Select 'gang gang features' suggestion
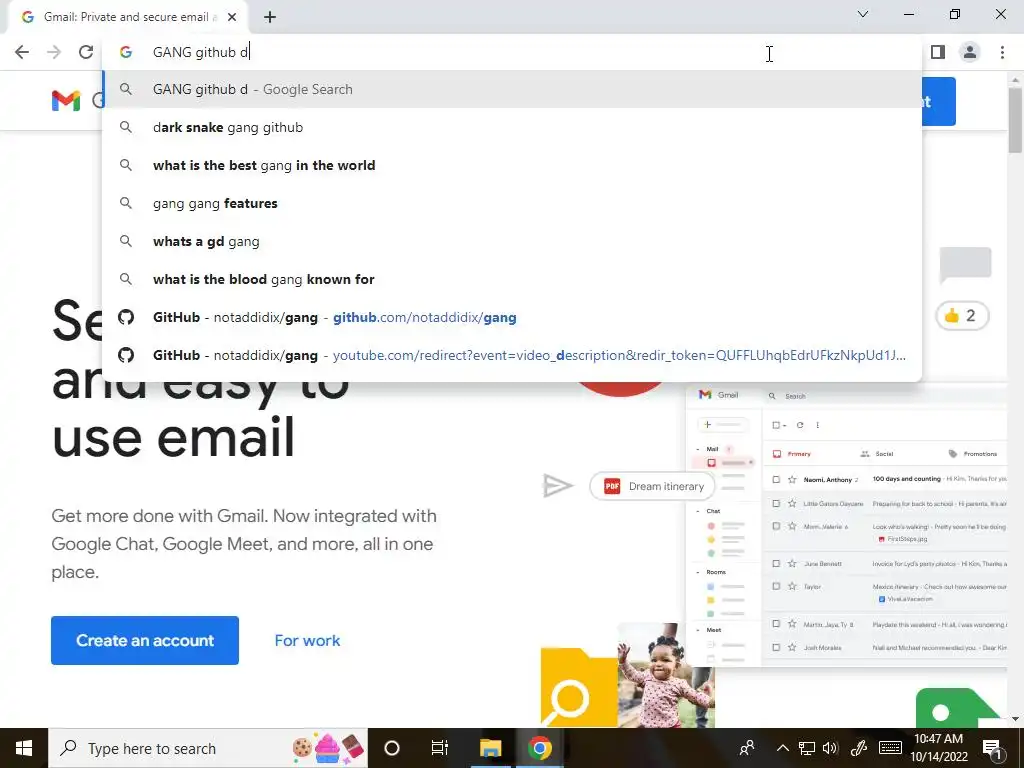This screenshot has height=768, width=1024. click(512, 203)
